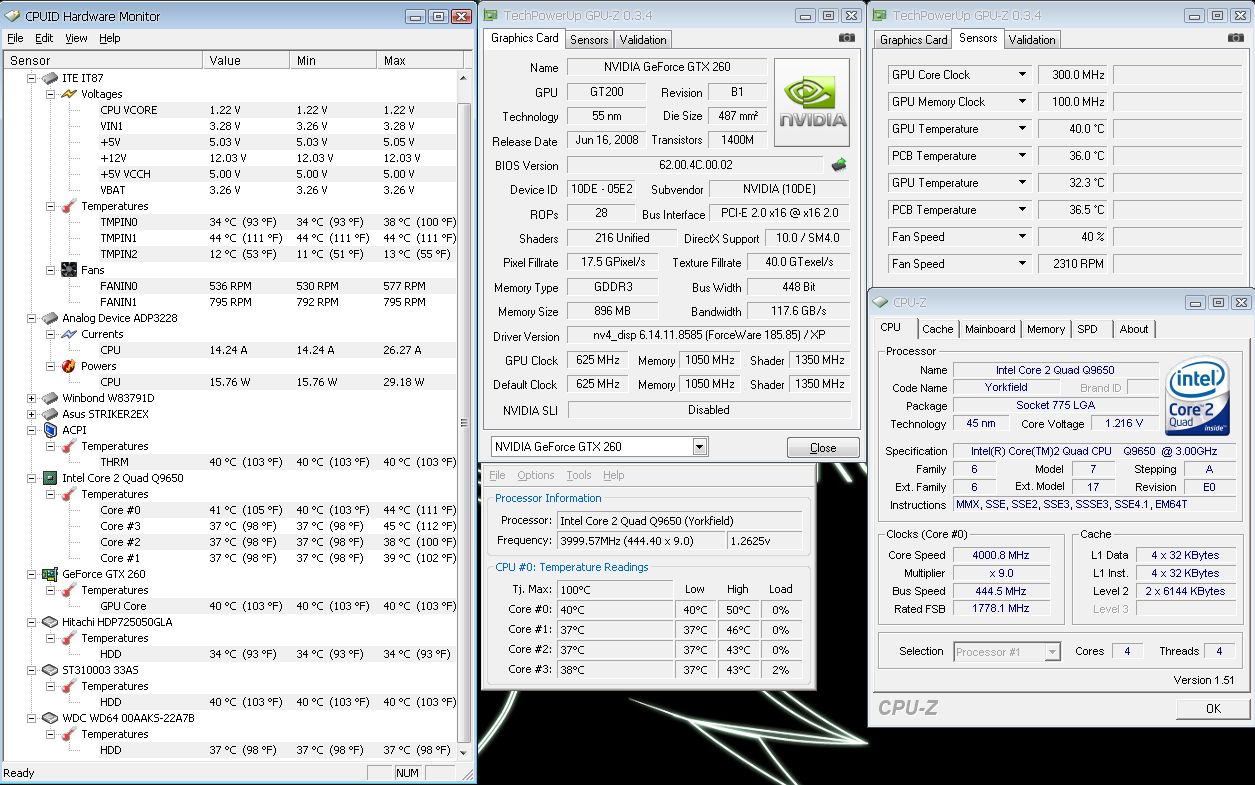This screenshot has width=1255, height=785.
Task: Collapse the ITE IT87 tree node
Action: [x=31, y=78]
